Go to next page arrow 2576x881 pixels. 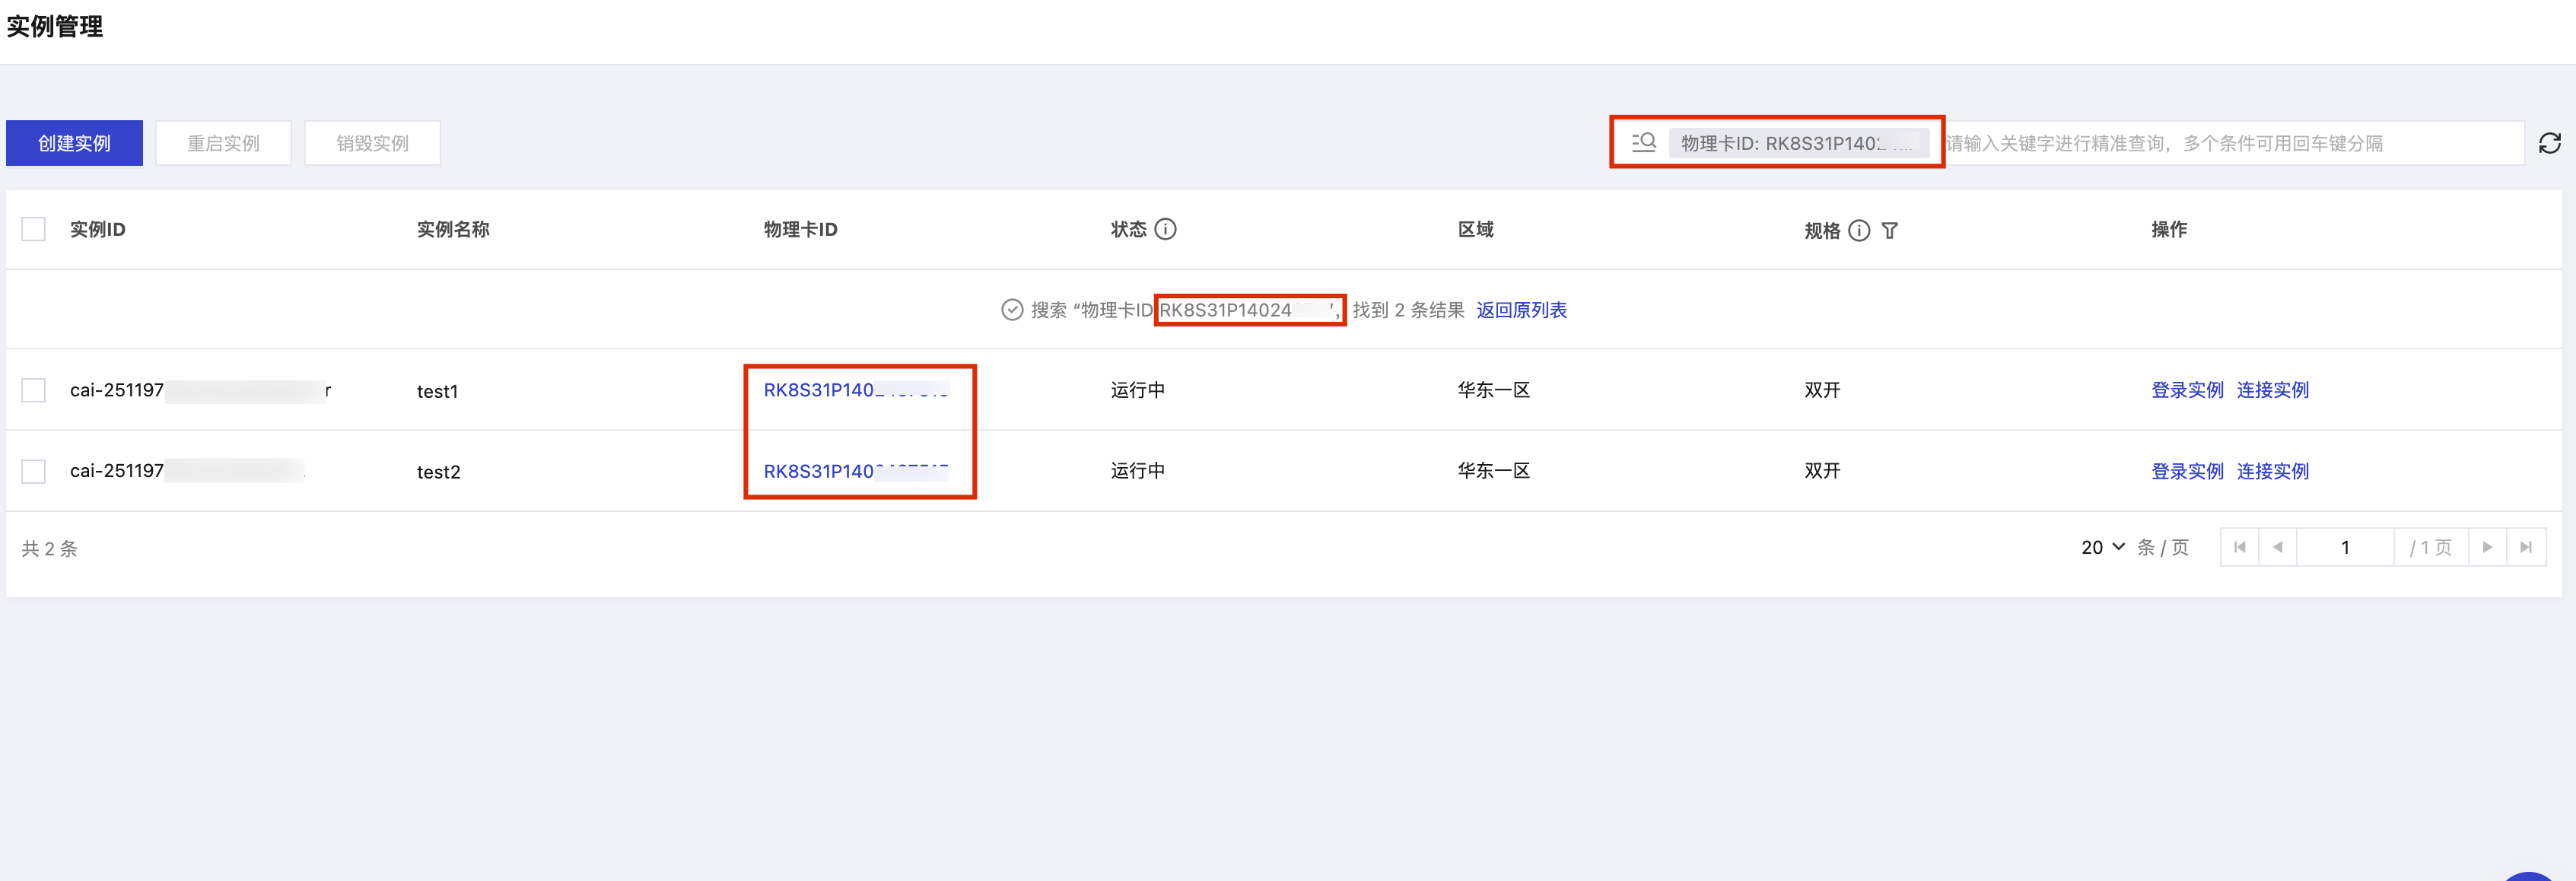point(2488,547)
